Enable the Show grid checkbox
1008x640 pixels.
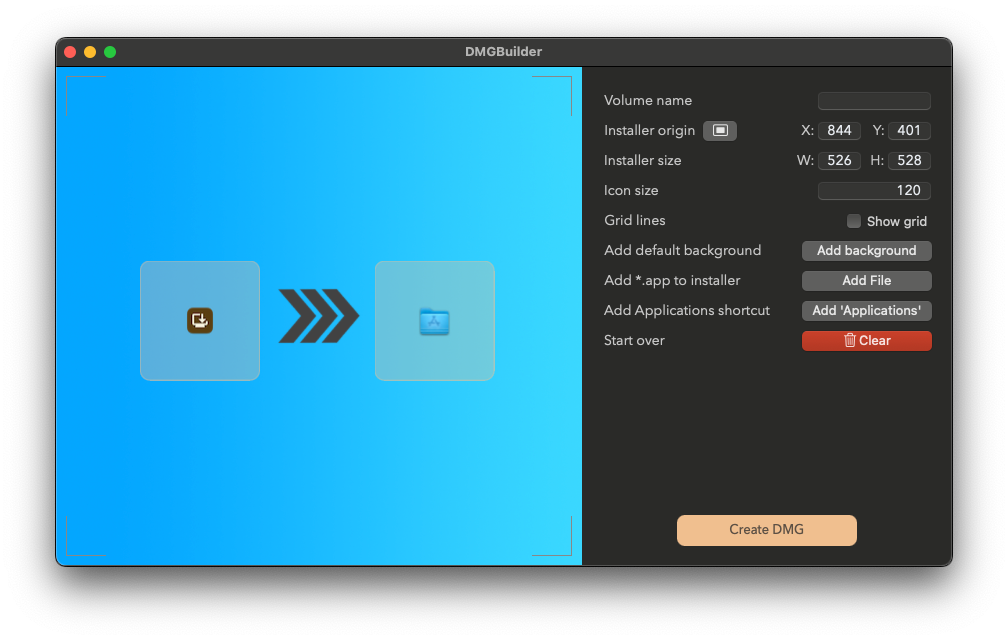[x=853, y=221]
